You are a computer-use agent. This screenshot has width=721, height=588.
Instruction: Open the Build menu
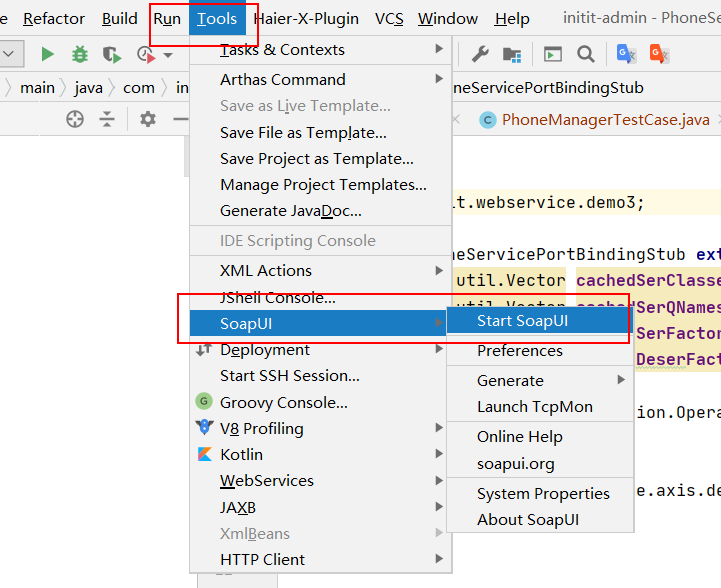coord(120,18)
